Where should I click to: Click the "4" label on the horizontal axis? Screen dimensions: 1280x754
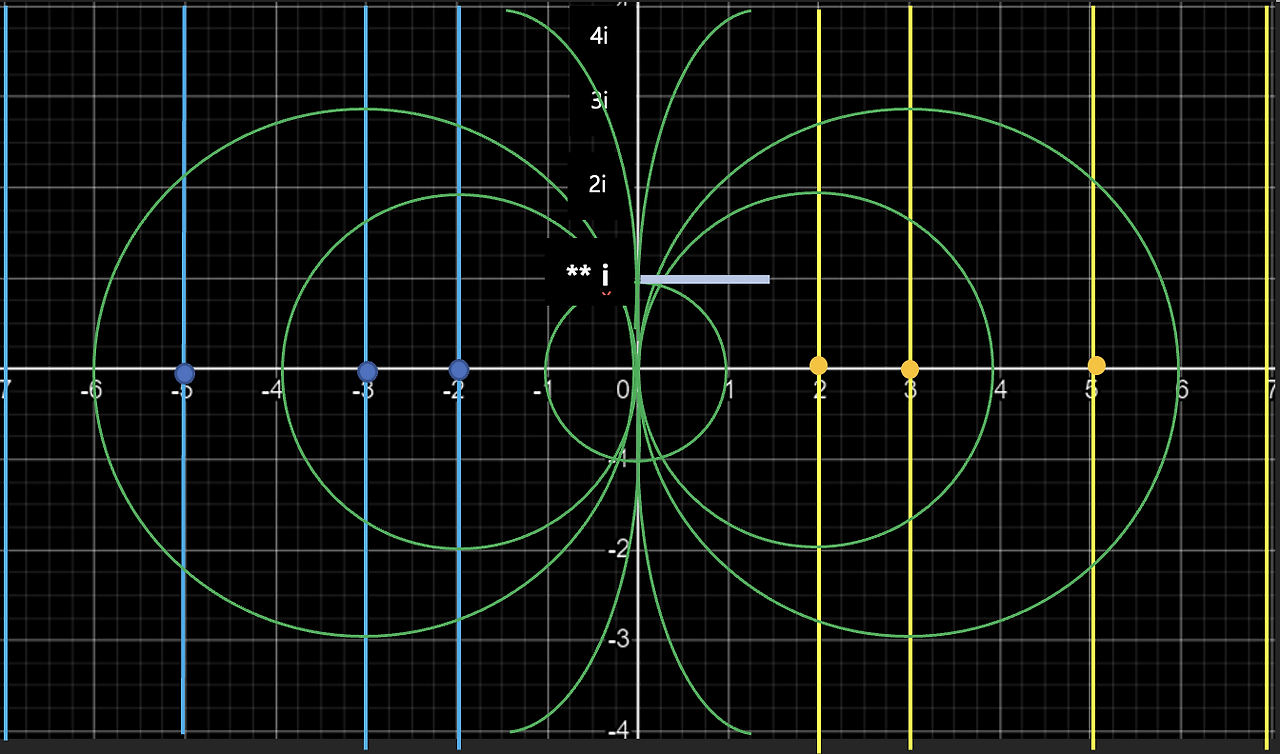[1001, 389]
